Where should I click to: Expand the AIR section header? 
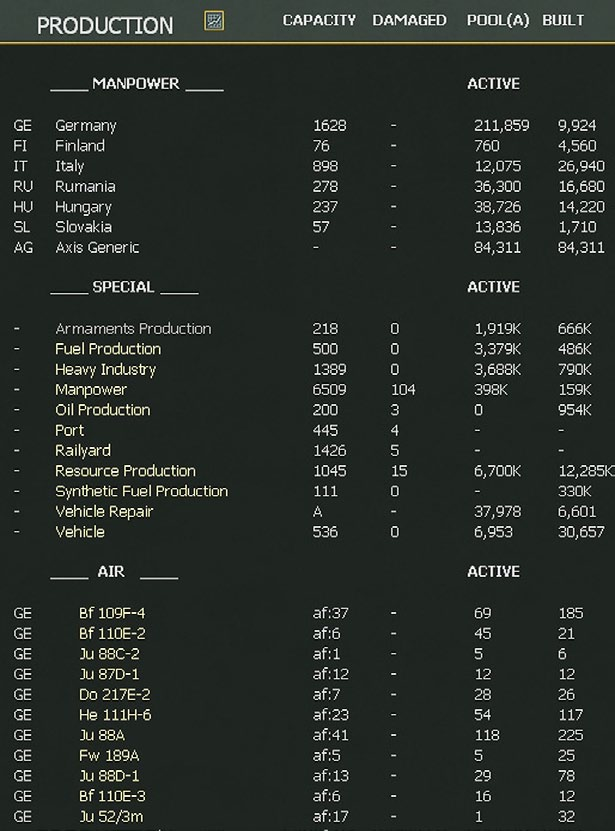coord(112,573)
